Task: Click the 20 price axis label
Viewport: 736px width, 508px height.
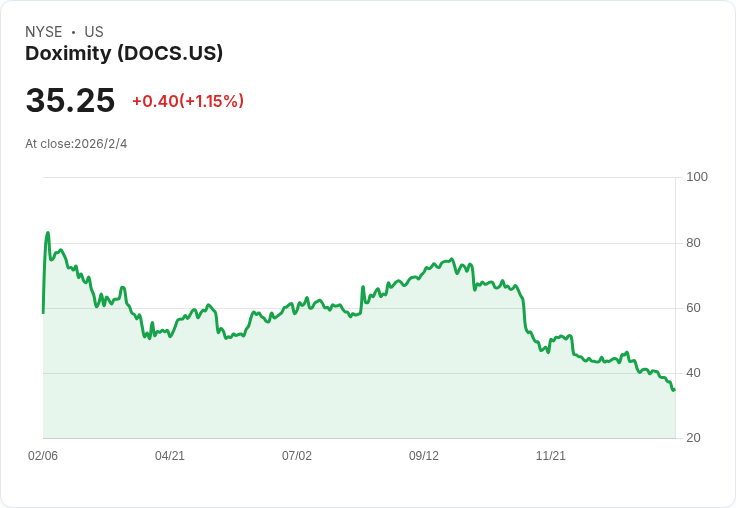Action: (693, 438)
